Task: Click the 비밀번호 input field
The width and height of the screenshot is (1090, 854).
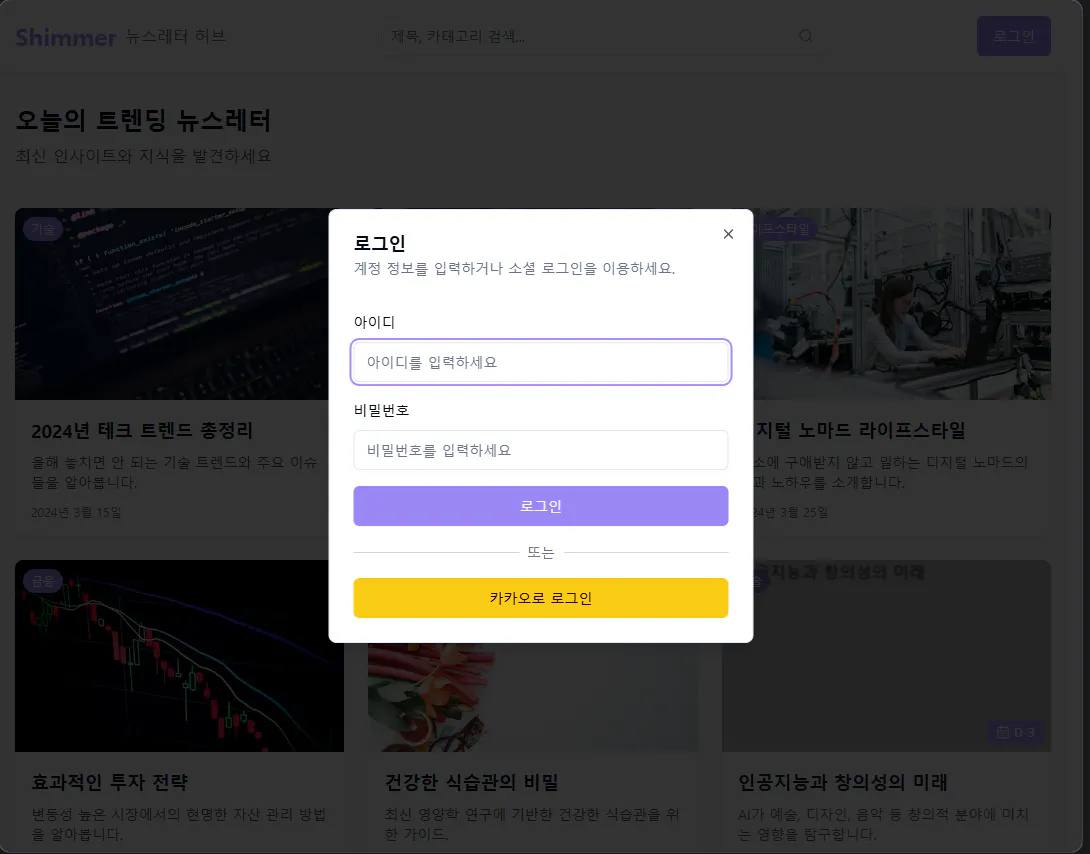Action: 541,450
